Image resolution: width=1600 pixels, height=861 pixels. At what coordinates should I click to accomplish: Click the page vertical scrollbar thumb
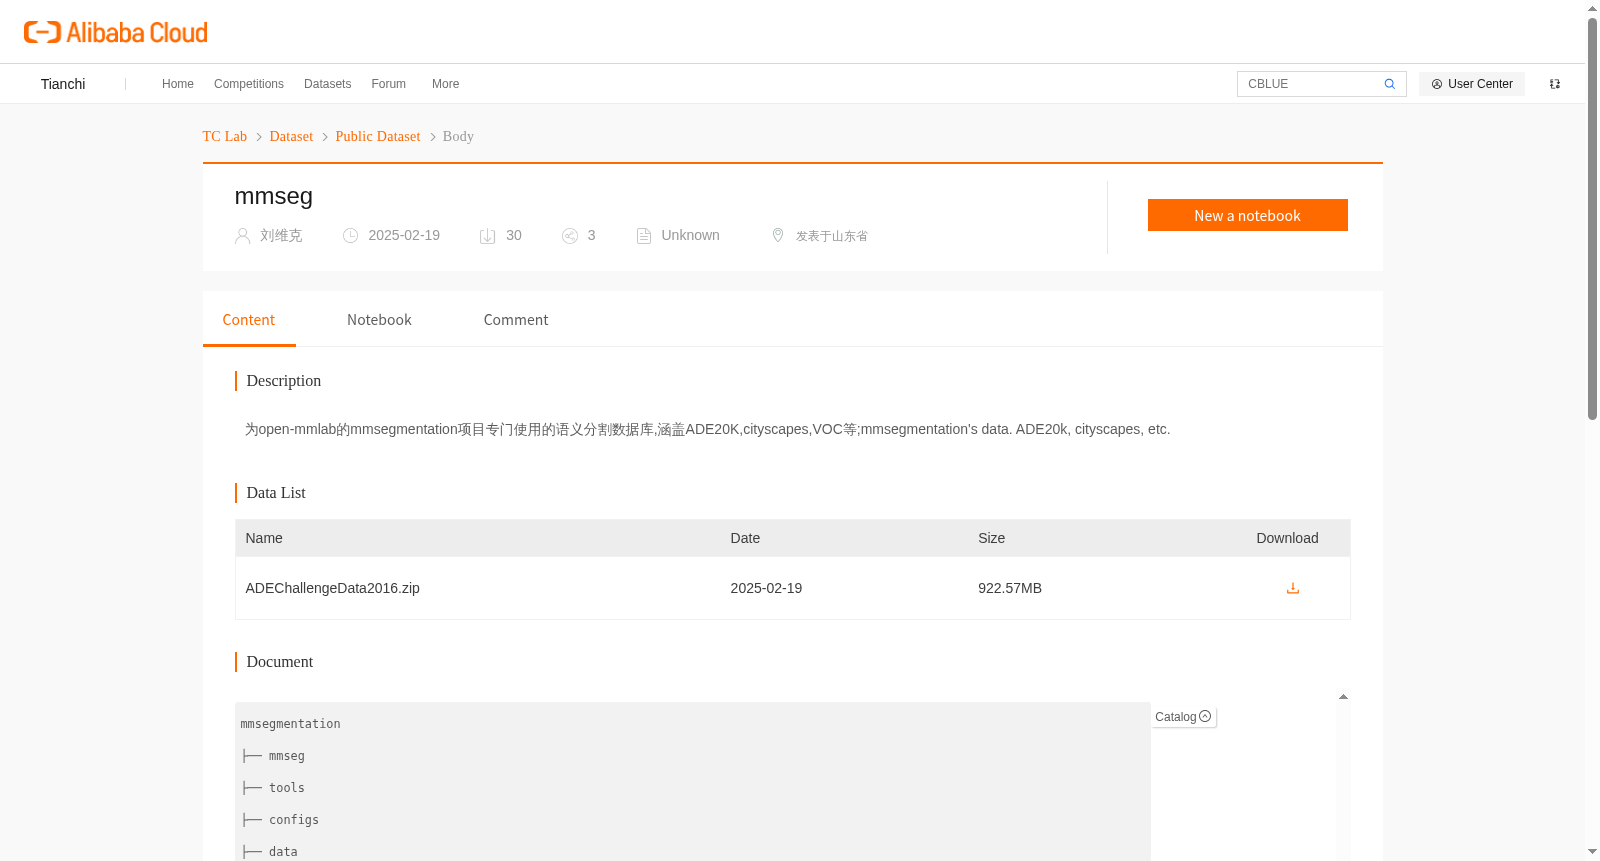[x=1592, y=218]
